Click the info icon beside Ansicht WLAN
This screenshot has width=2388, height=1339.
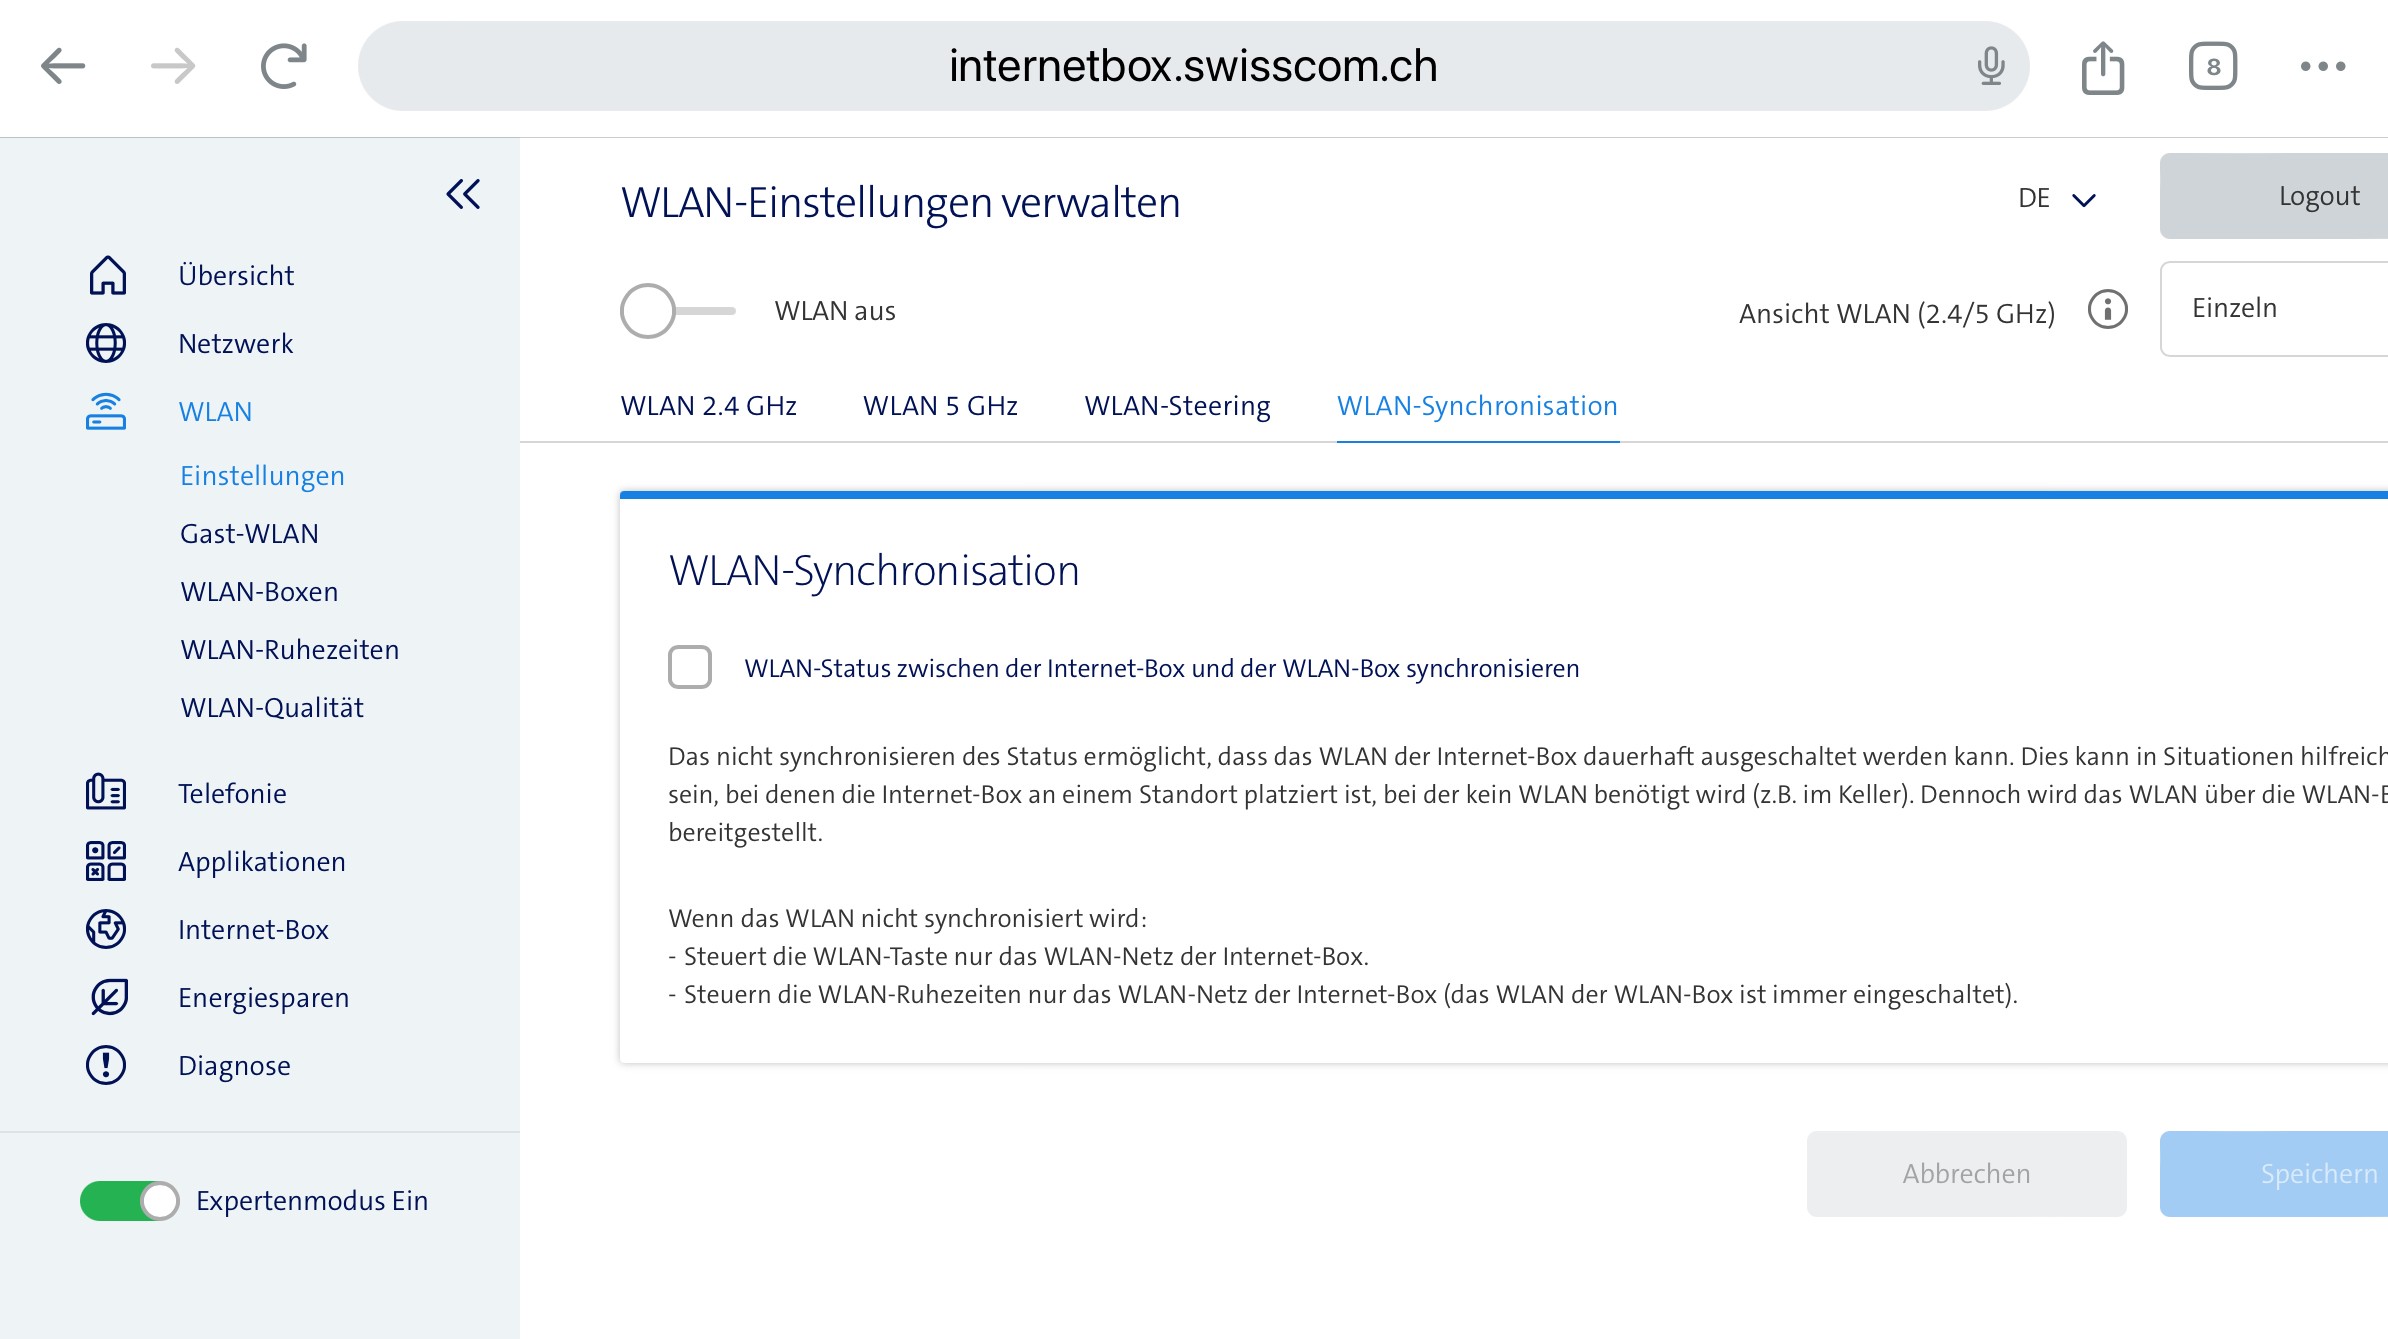click(x=2107, y=310)
